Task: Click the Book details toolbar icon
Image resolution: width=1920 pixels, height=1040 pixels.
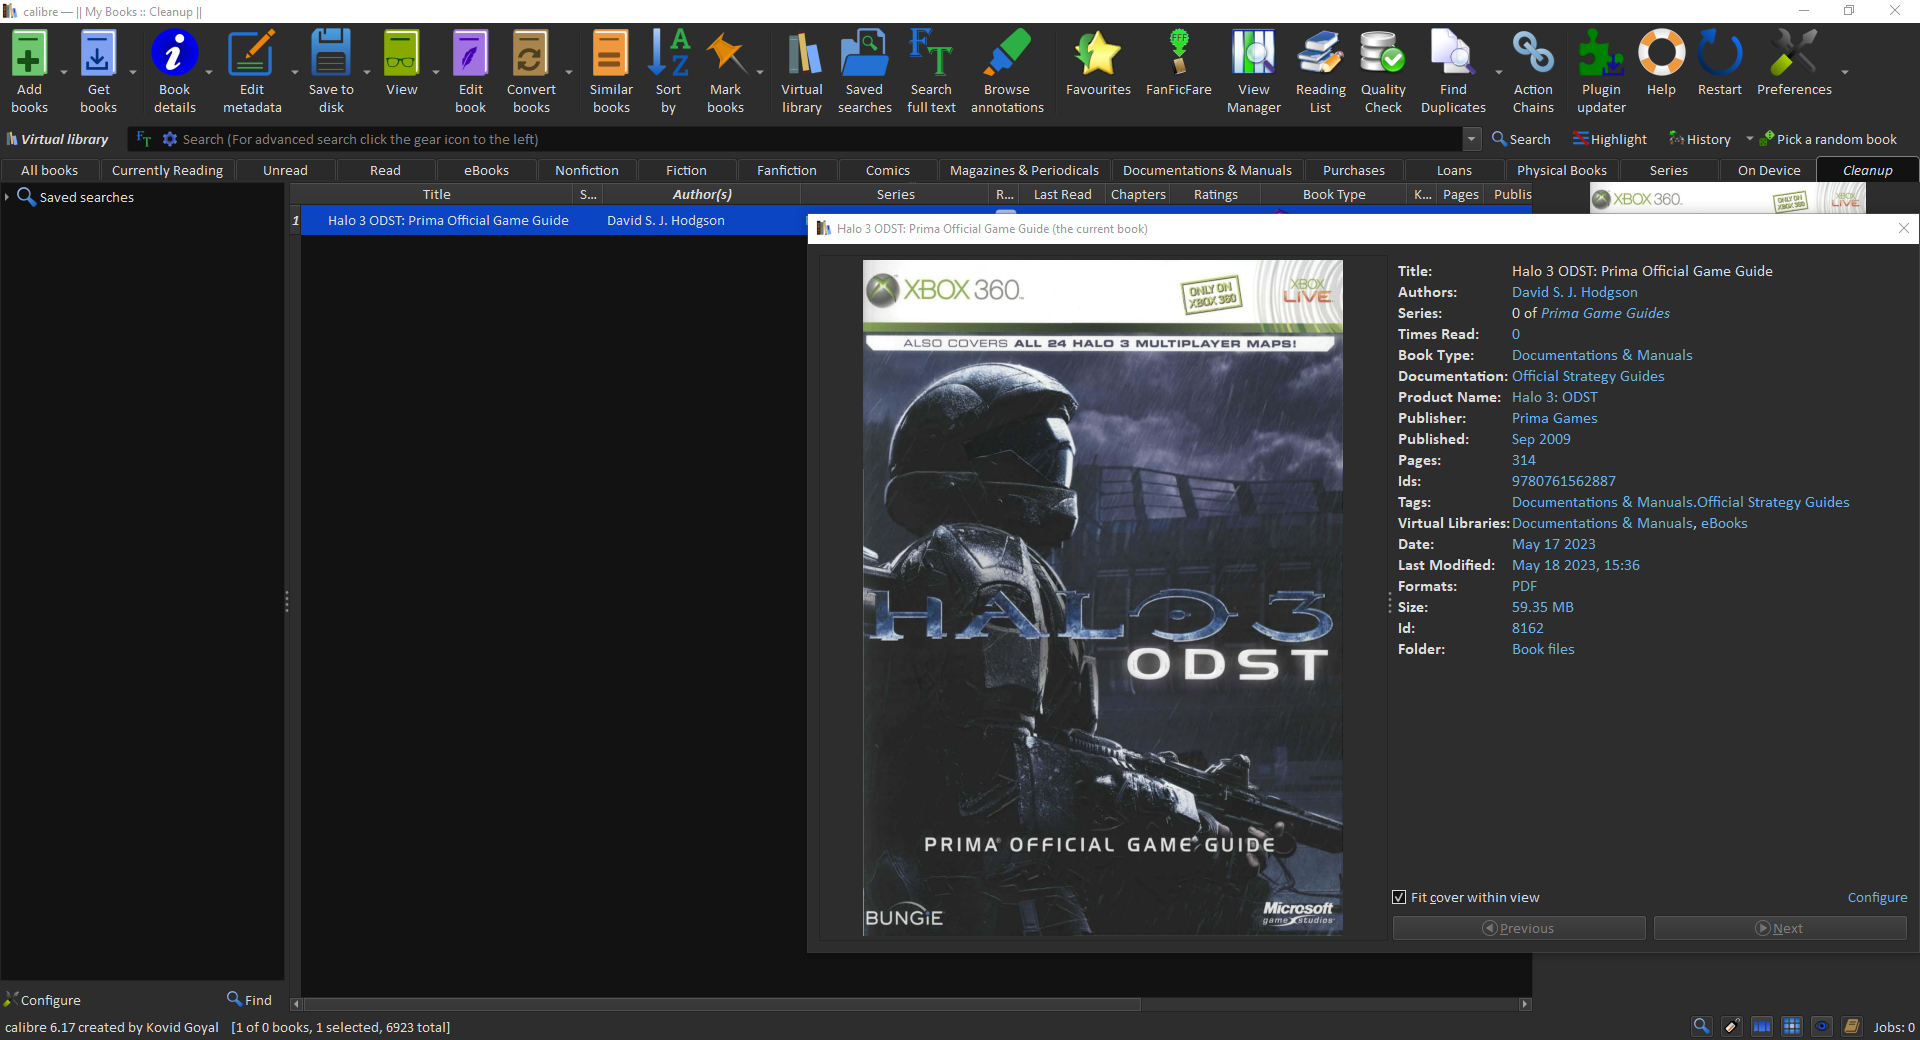Action: click(x=174, y=54)
